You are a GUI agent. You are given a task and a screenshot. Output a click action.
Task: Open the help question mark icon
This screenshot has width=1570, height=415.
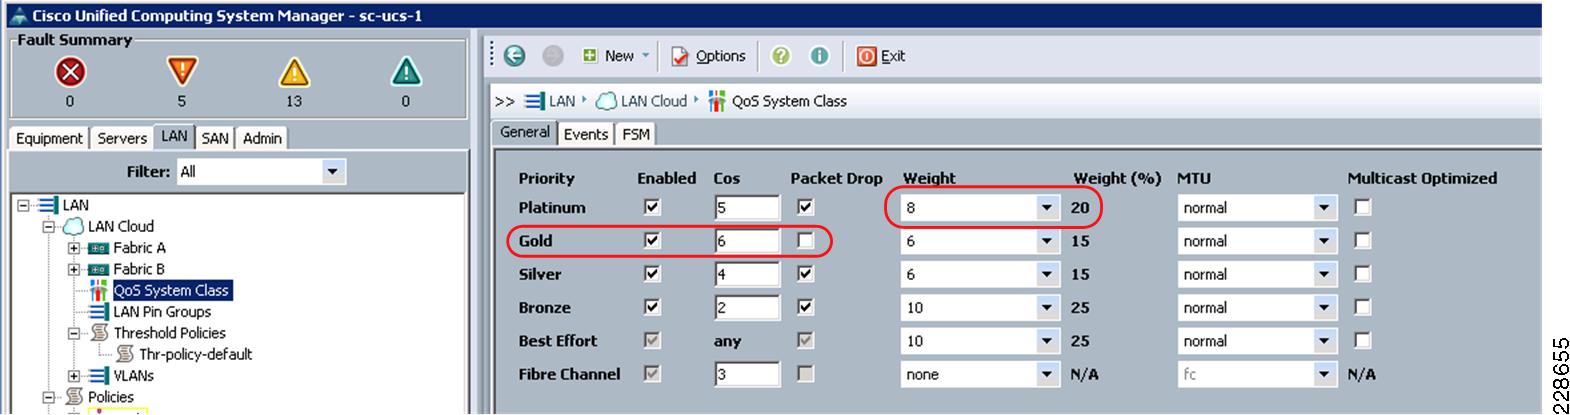pos(781,56)
